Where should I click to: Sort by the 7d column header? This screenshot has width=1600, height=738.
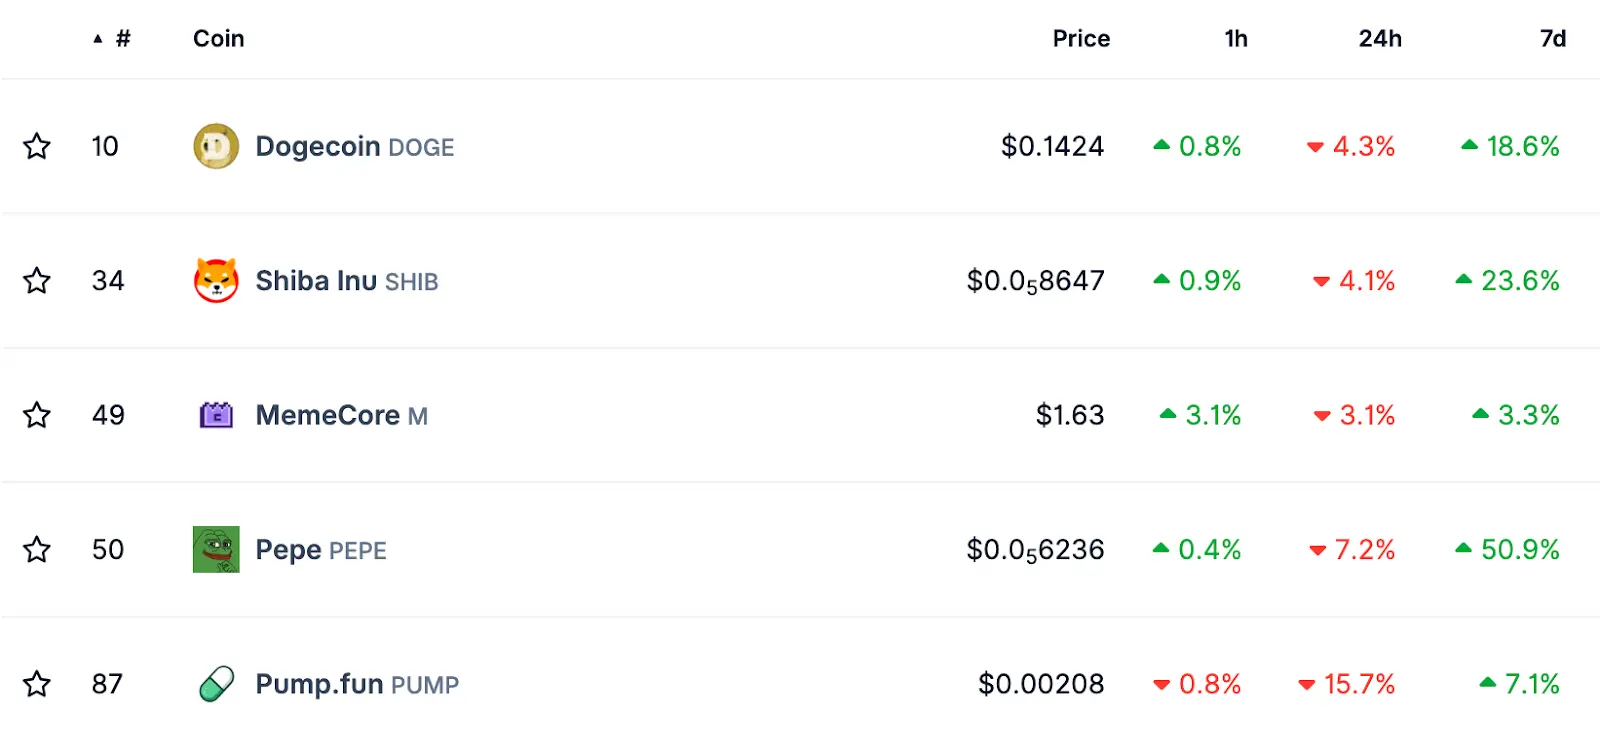pos(1552,39)
